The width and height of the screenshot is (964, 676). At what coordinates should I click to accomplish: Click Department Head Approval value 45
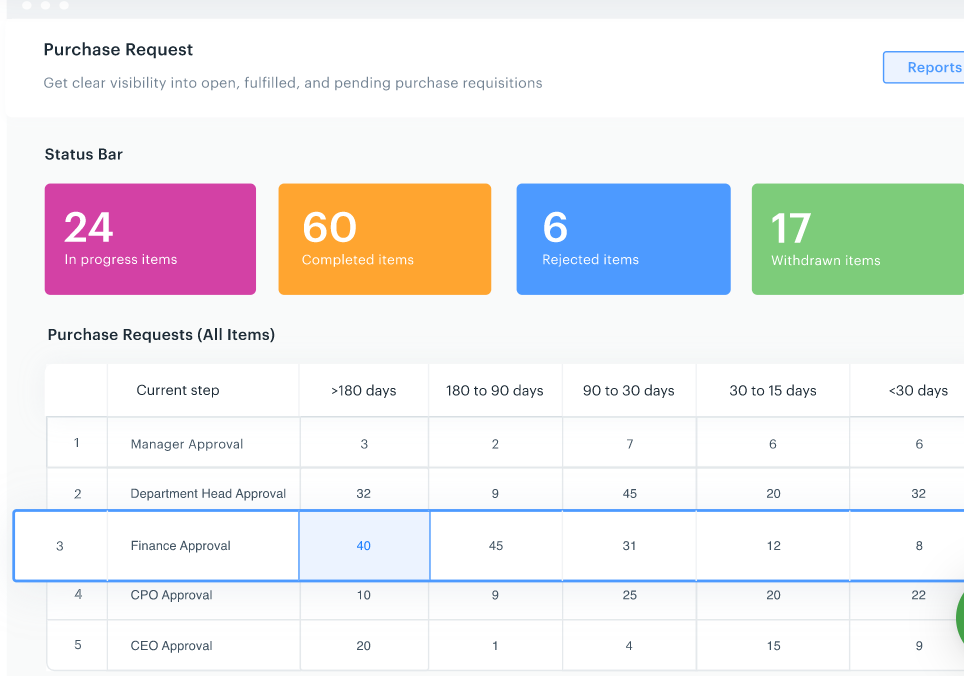click(630, 493)
